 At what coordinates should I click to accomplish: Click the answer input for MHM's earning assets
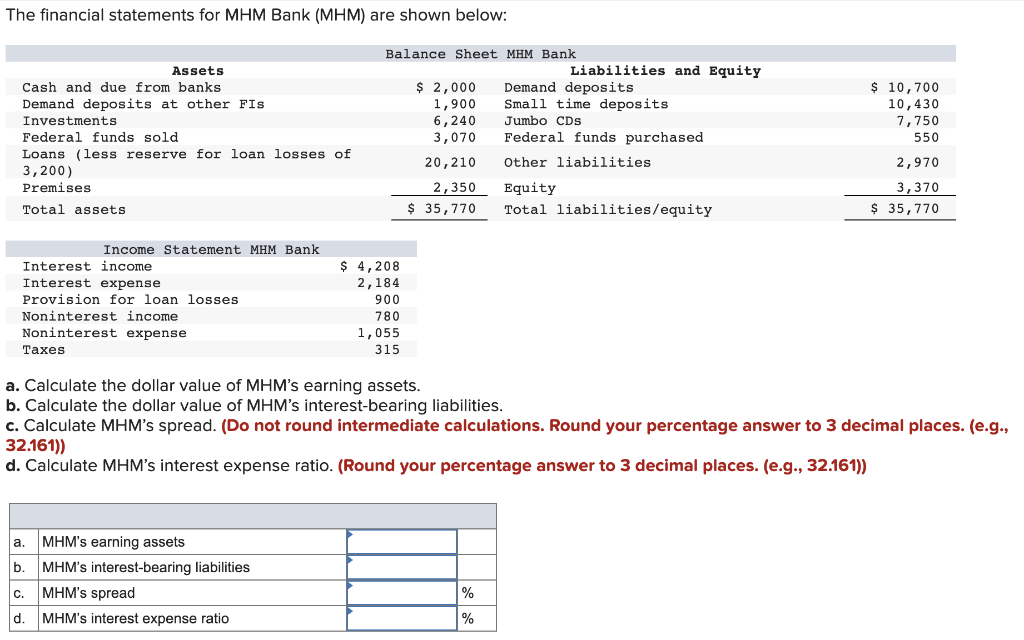tap(400, 541)
